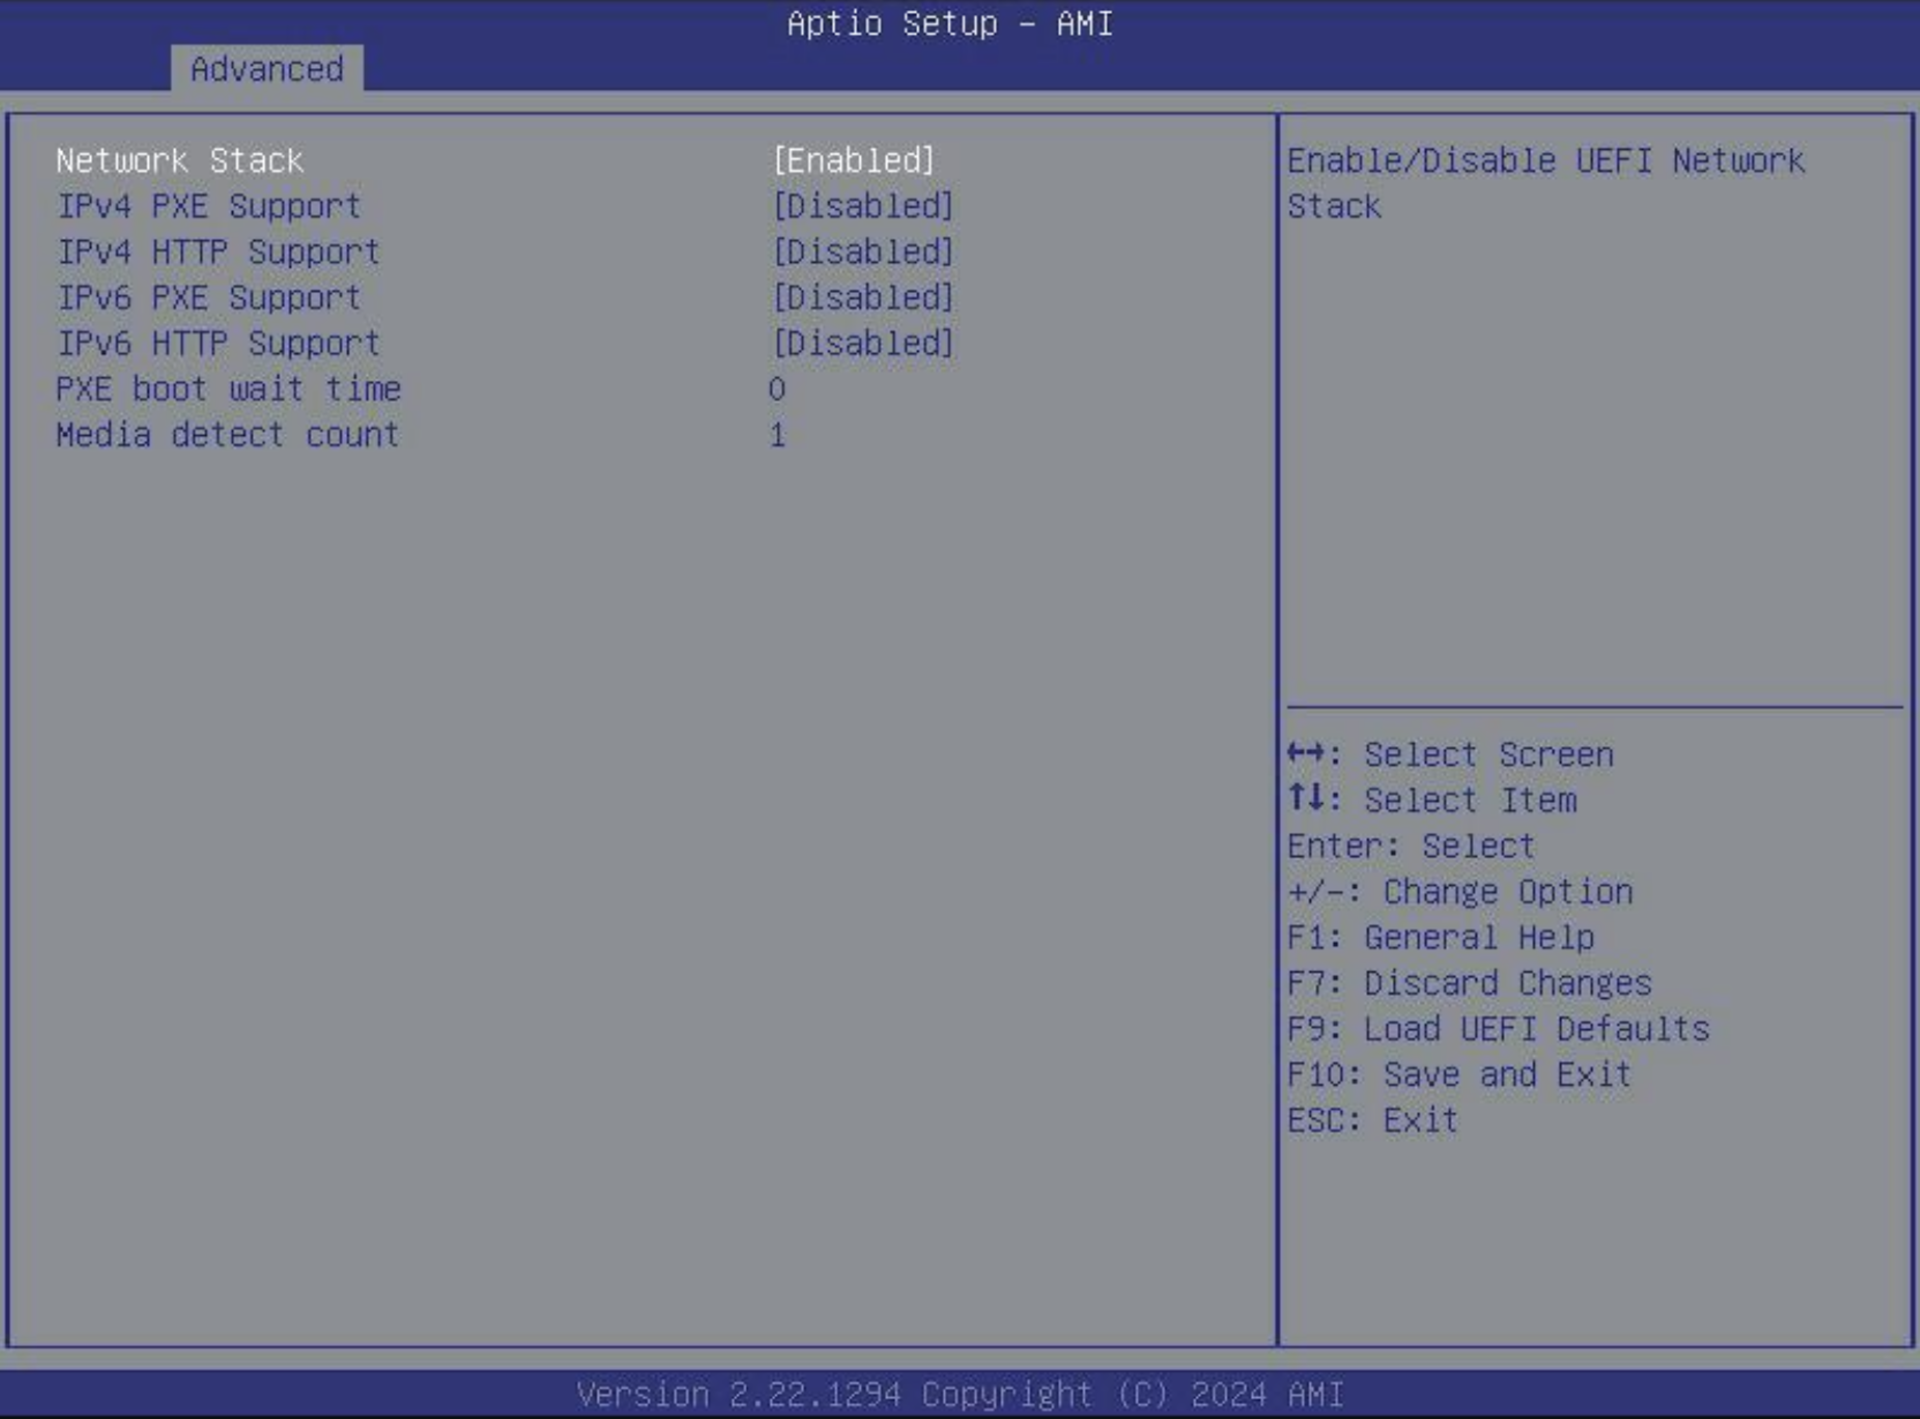Click the Enable/Disable UEFI Network Stack help text
The image size is (1920, 1419).
point(1546,183)
